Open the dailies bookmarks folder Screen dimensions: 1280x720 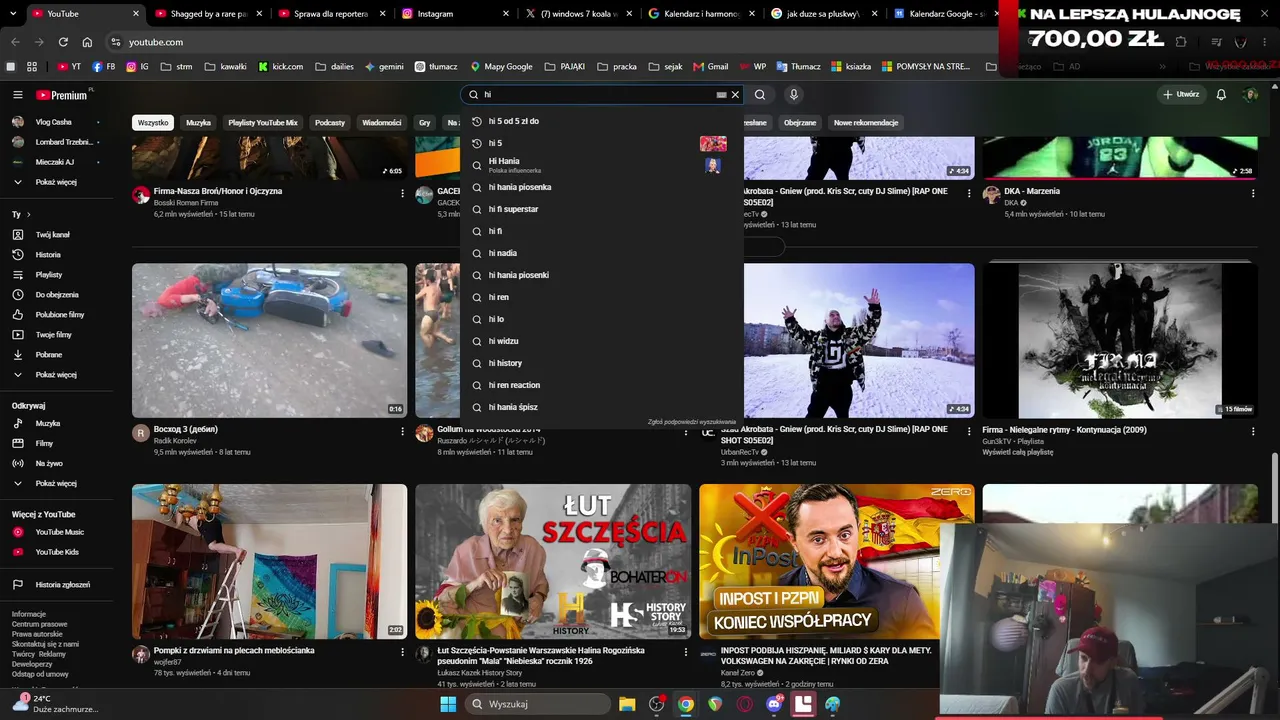tap(335, 67)
